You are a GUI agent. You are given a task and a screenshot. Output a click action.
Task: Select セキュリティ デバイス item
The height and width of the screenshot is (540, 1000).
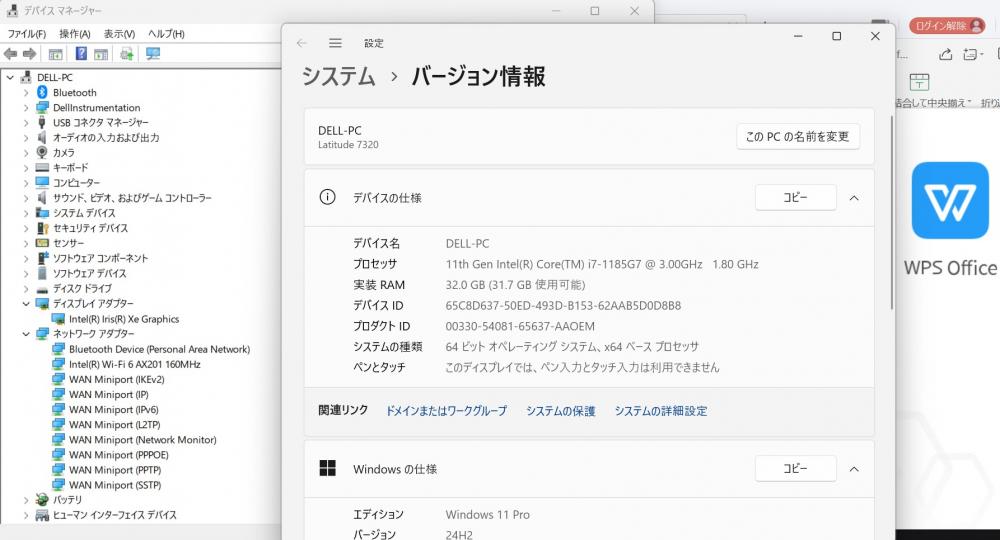90,228
